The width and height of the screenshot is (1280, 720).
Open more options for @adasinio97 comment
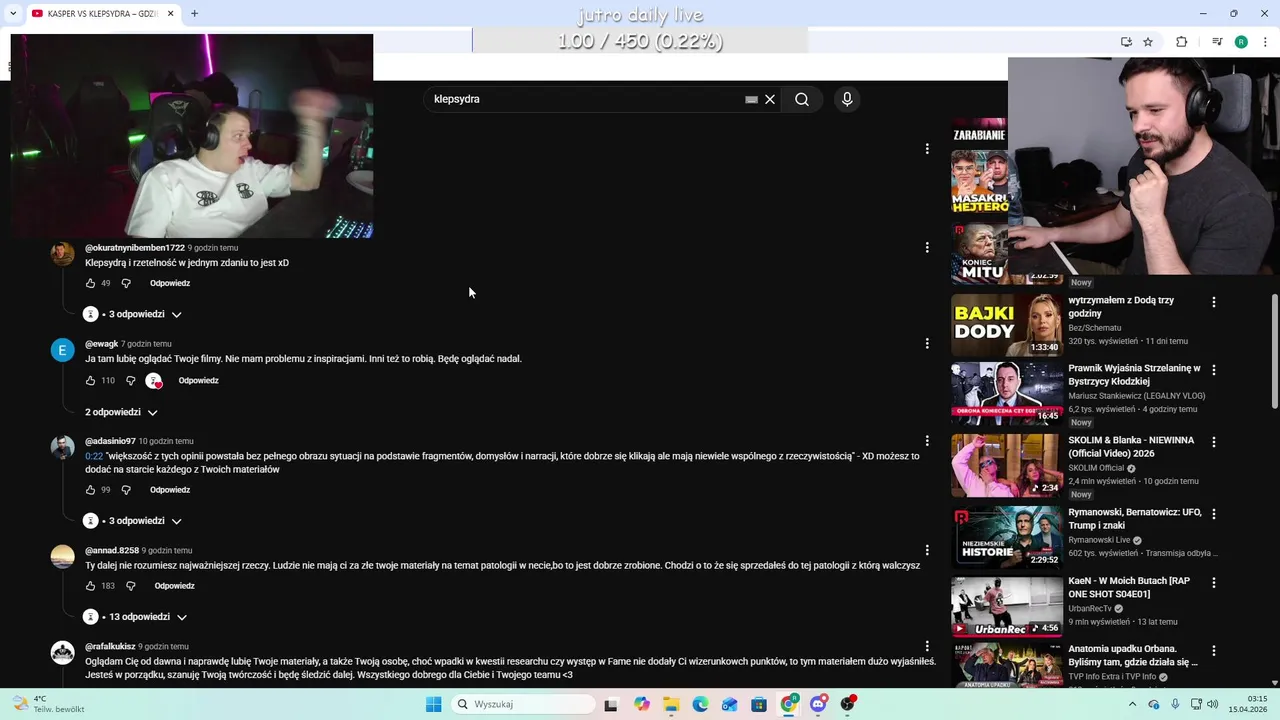[x=927, y=440]
